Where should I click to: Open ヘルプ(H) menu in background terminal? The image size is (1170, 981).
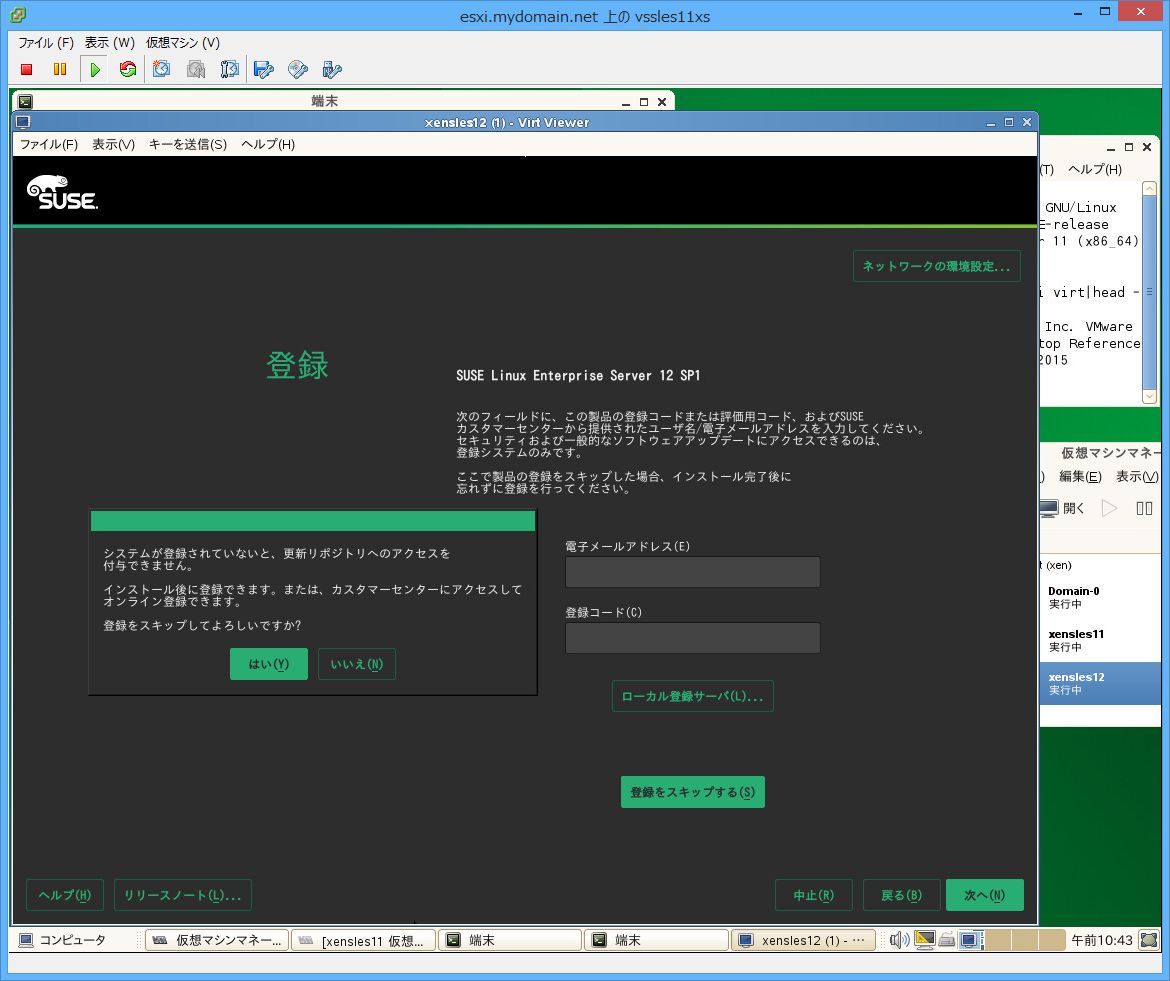coord(1095,169)
